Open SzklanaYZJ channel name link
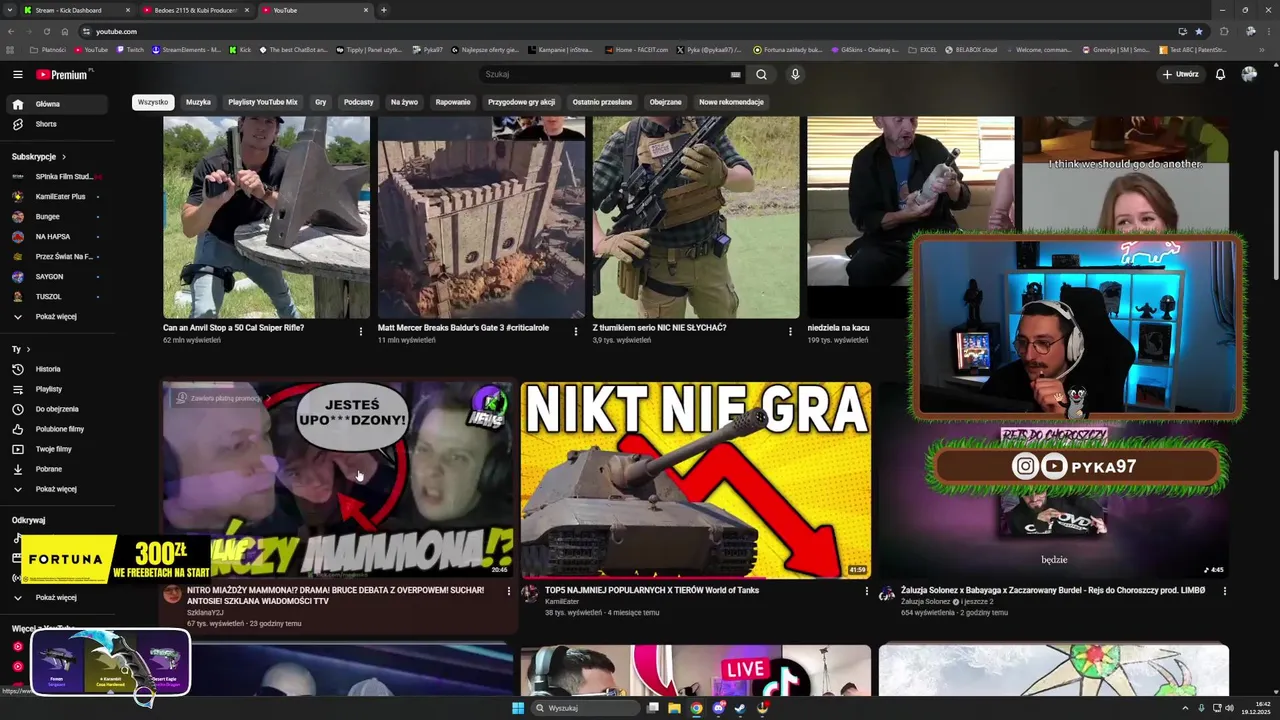 pyautogui.click(x=205, y=612)
